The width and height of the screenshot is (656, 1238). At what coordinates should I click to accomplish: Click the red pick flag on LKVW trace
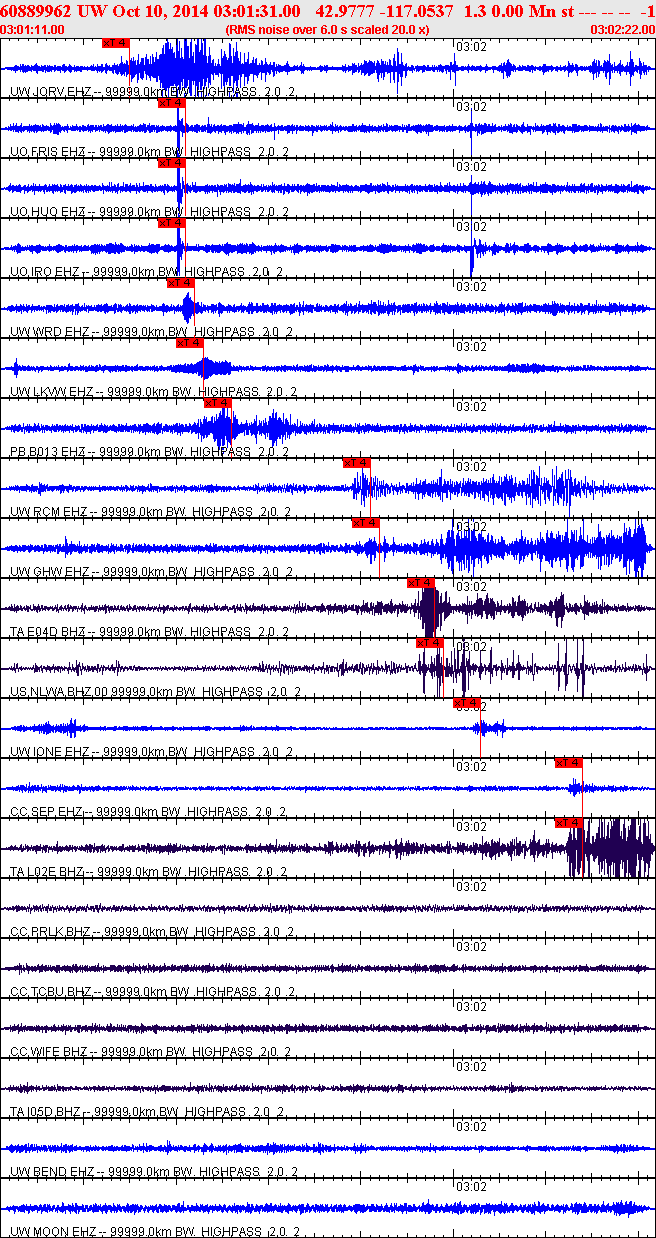pyautogui.click(x=189, y=343)
